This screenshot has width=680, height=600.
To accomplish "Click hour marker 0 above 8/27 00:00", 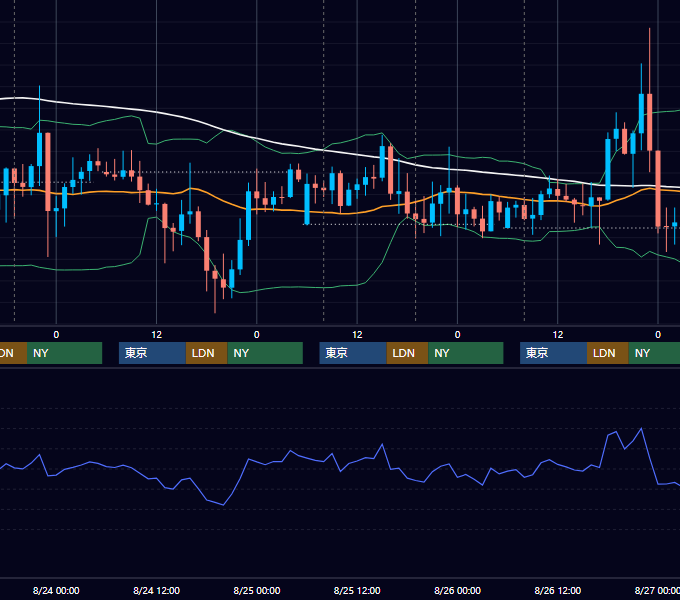I will click(658, 334).
